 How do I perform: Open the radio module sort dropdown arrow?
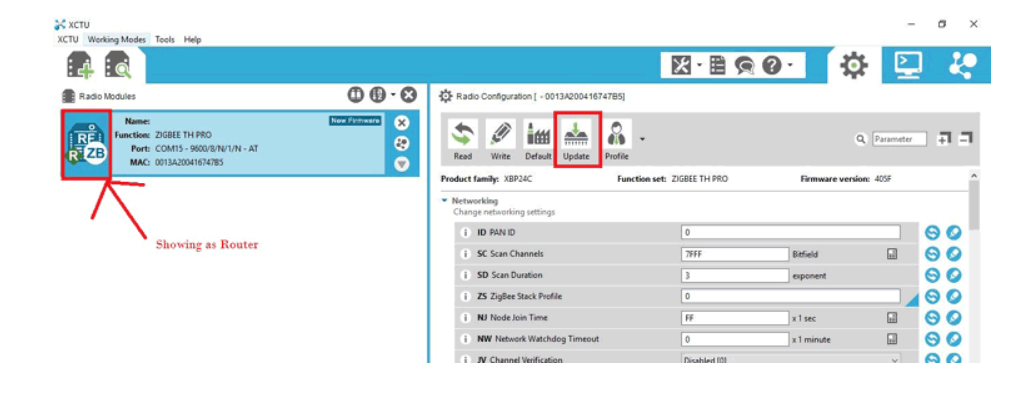click(x=393, y=96)
